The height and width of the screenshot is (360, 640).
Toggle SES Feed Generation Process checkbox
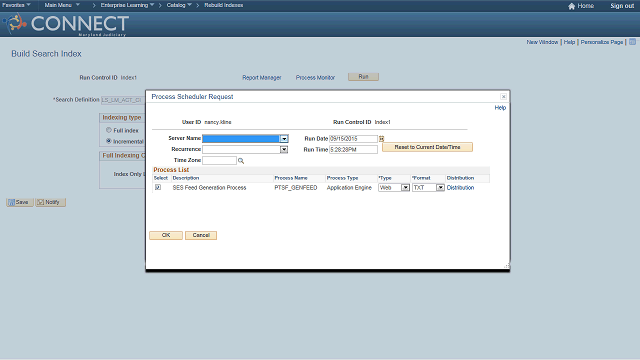[x=158, y=187]
